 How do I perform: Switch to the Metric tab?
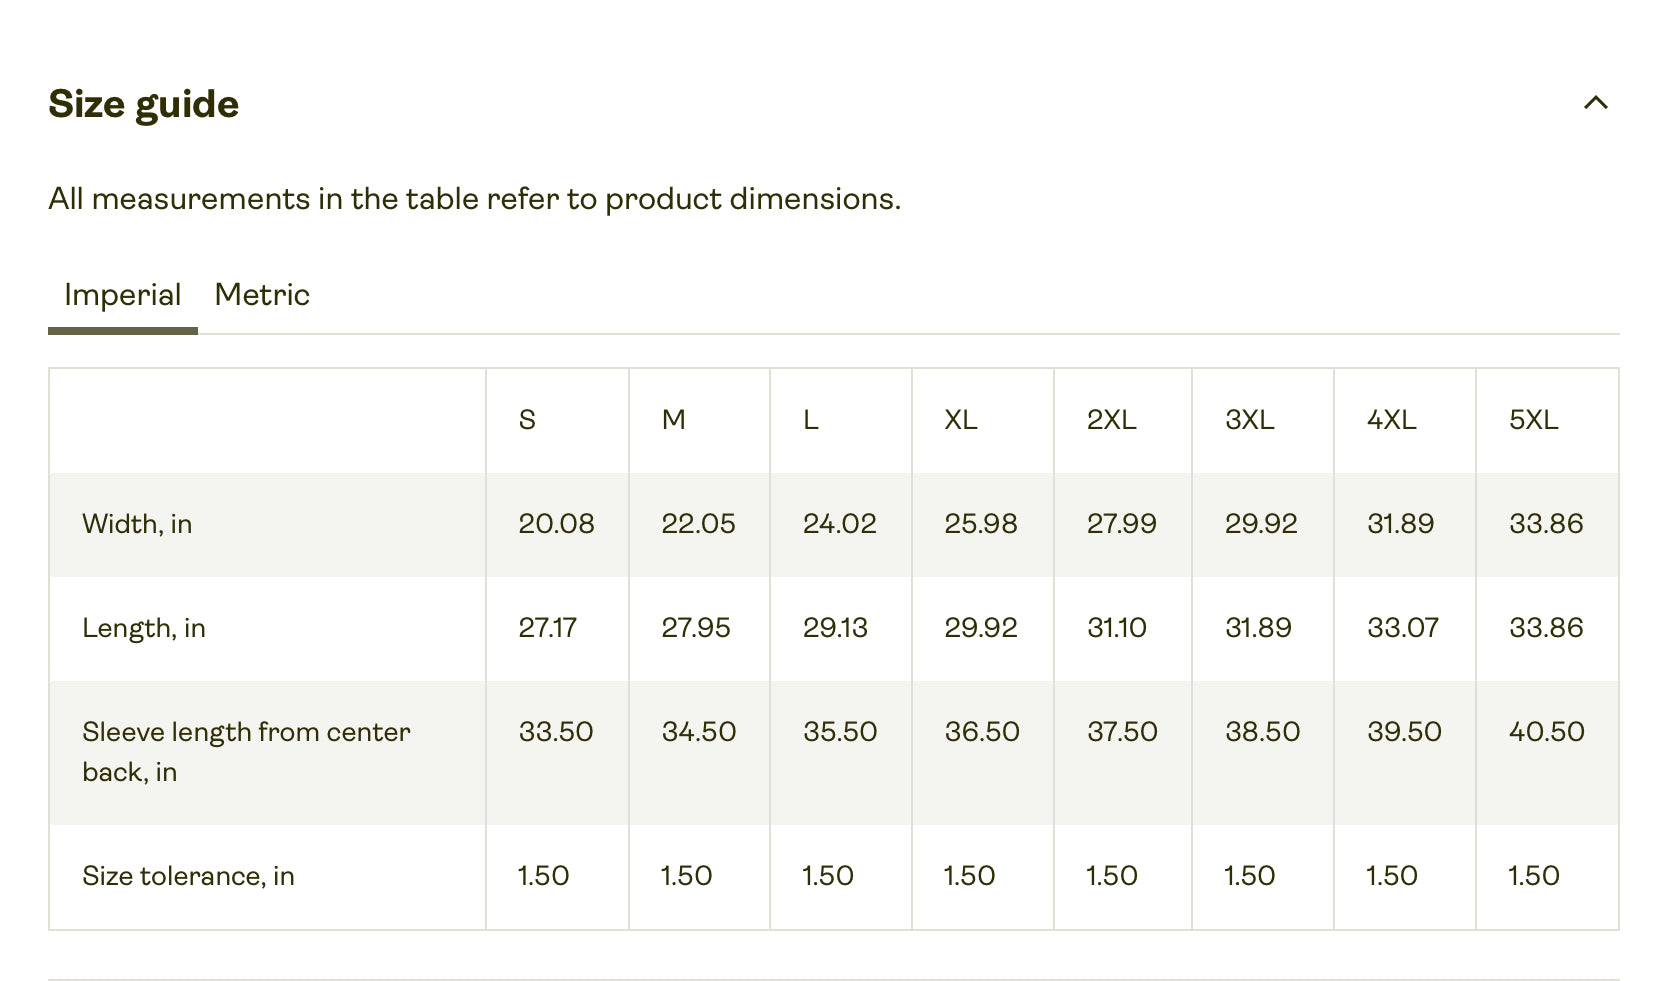[262, 295]
